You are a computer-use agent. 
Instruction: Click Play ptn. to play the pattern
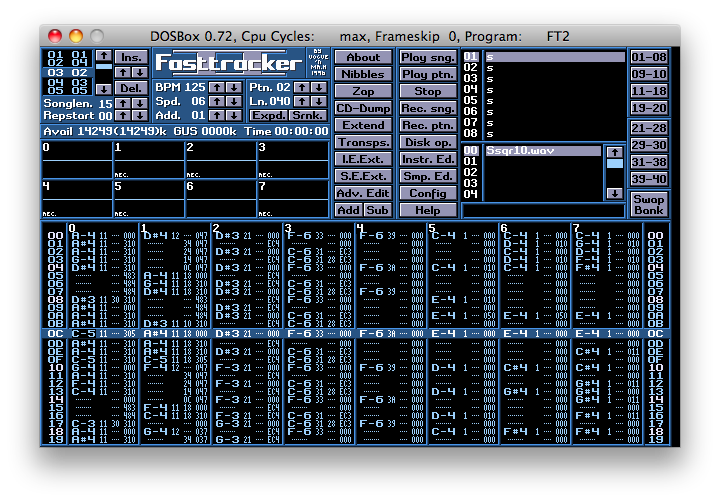coord(428,74)
